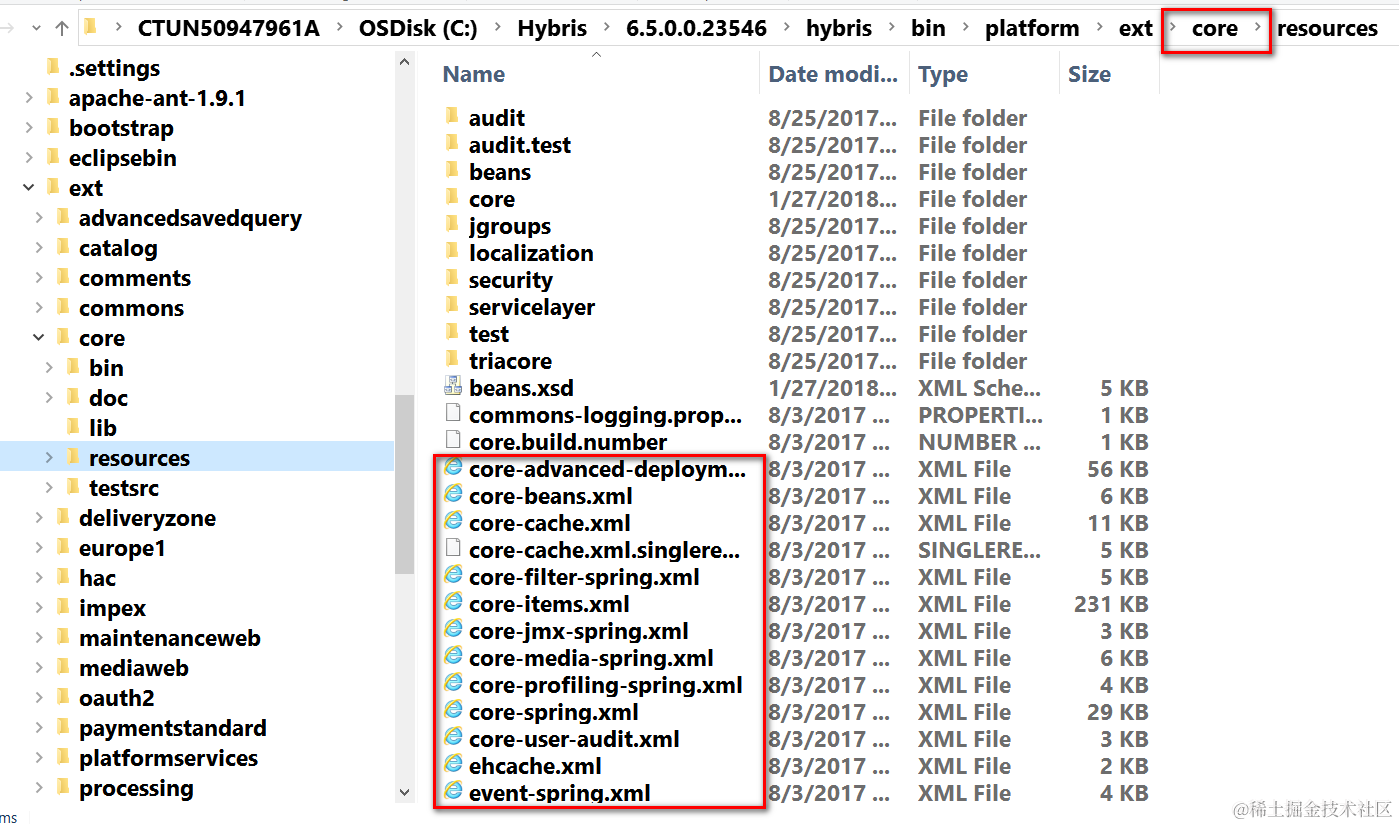Click the servicelayer folder icon
Screen dimensions: 1399x826
point(452,306)
